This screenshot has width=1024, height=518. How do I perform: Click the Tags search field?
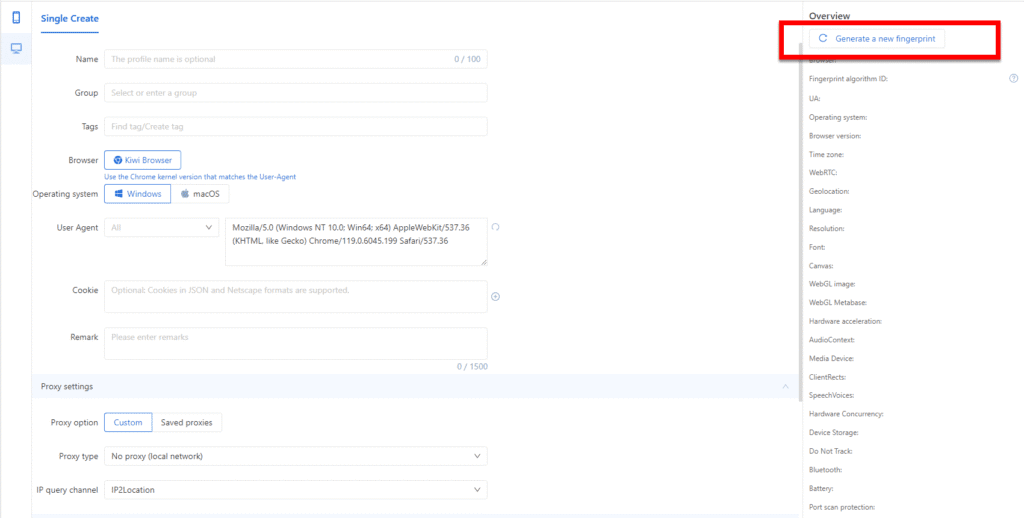pos(296,127)
